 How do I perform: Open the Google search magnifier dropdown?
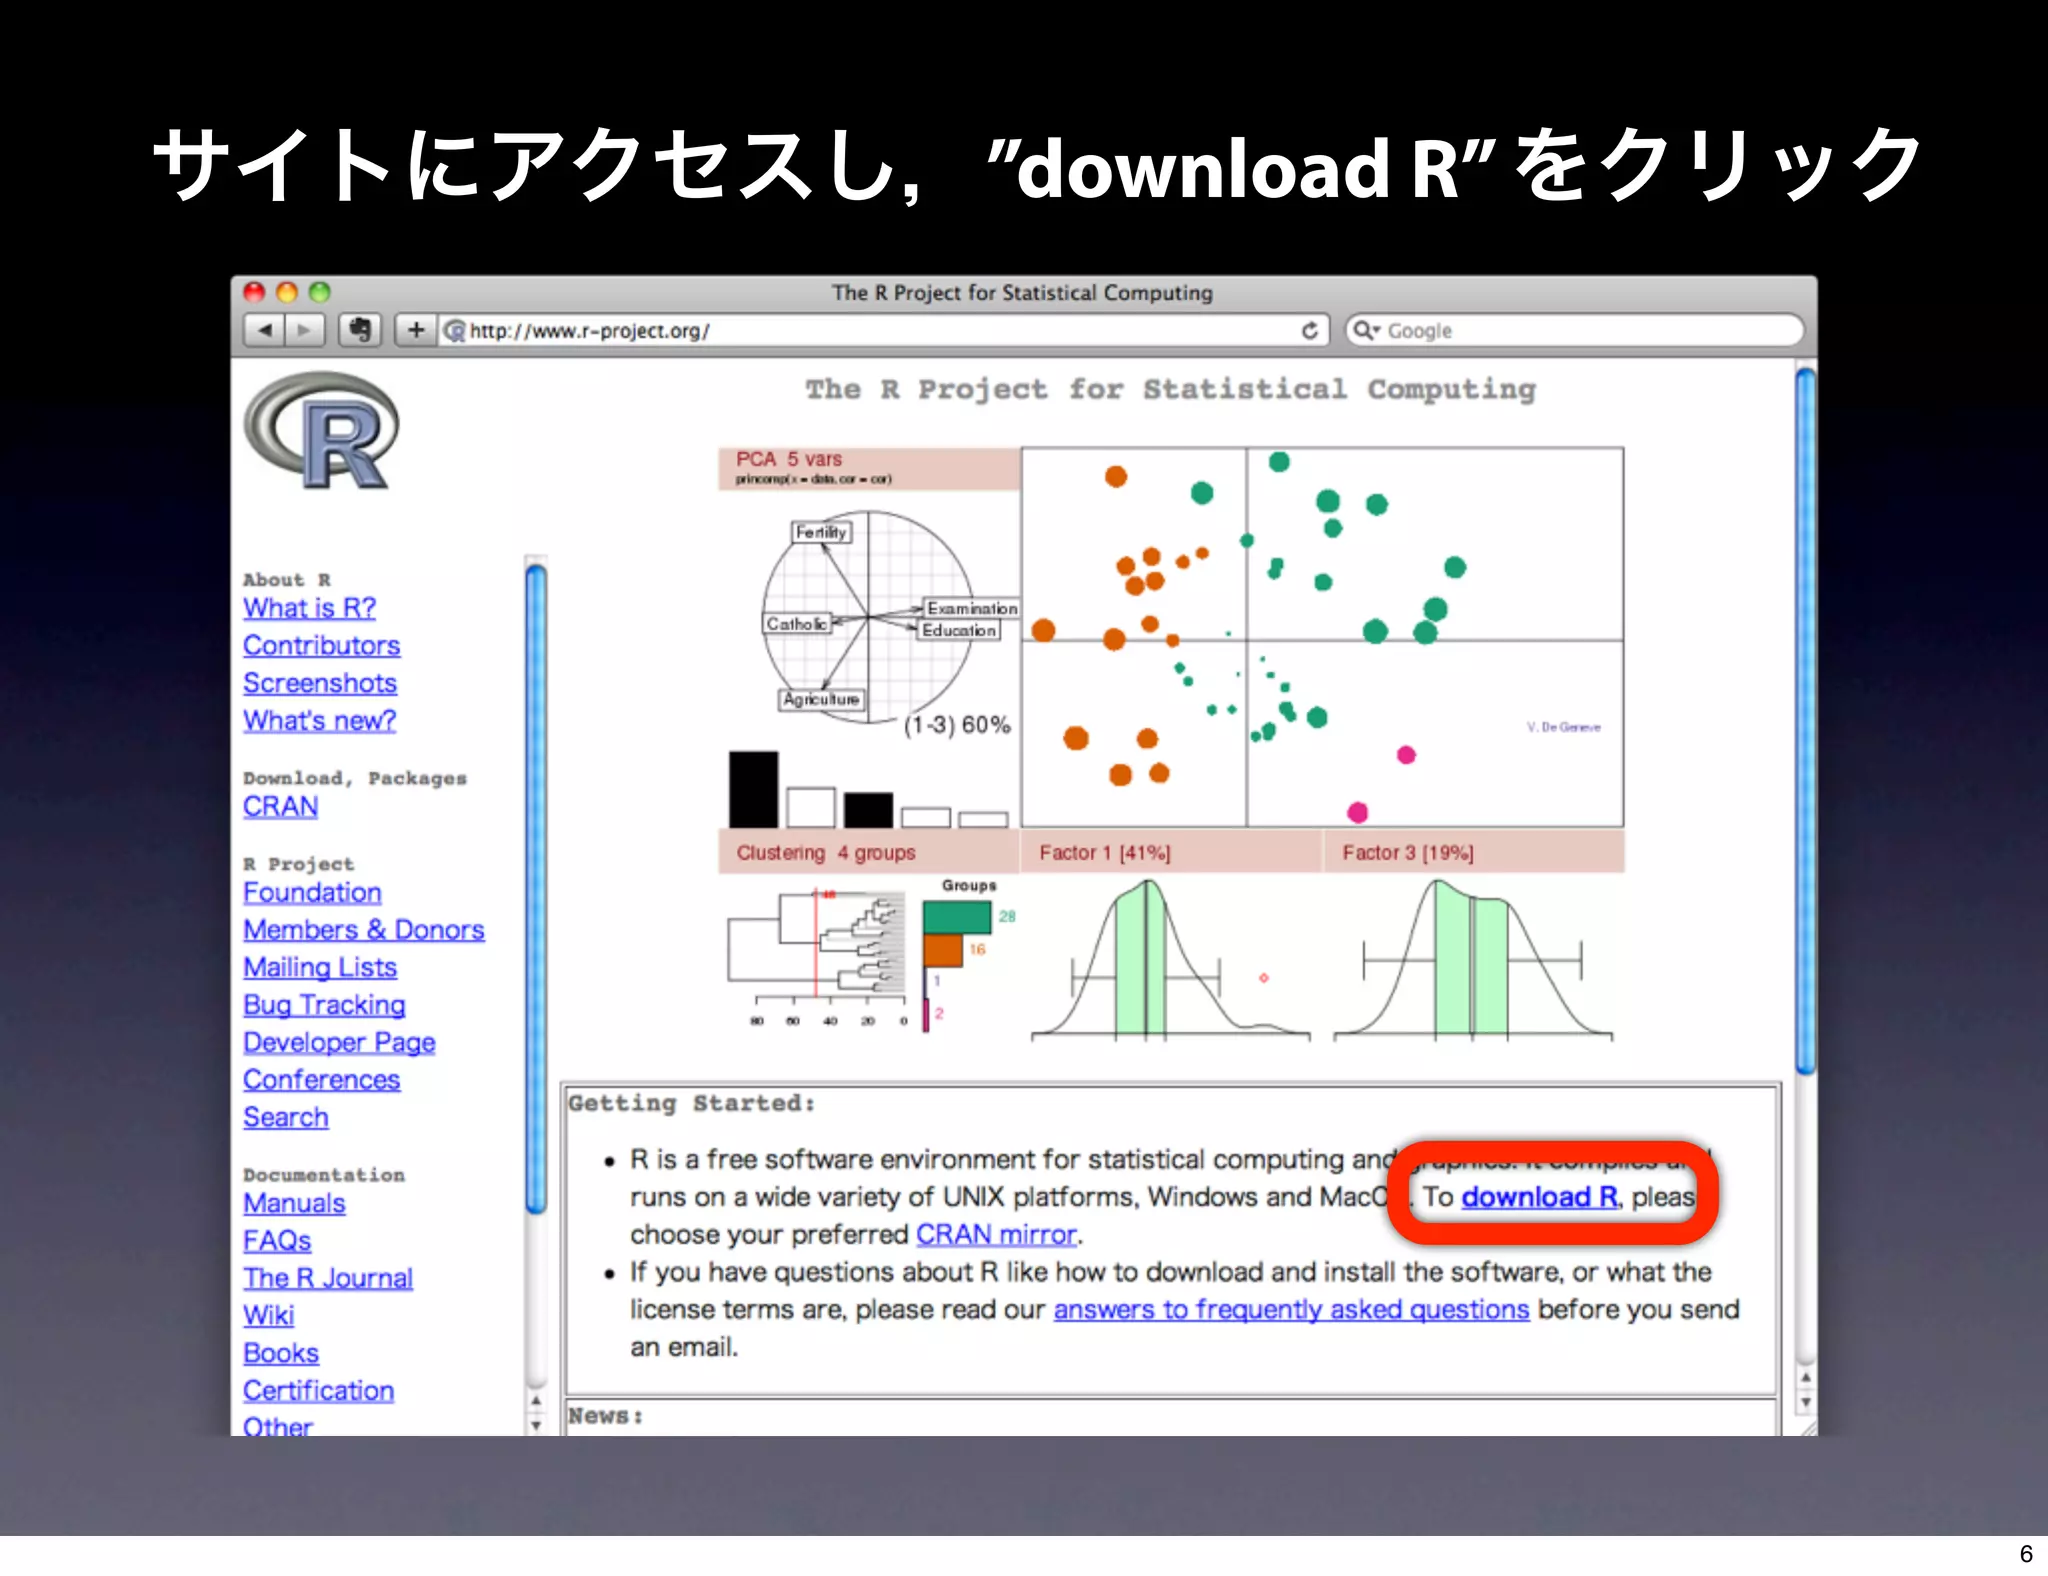point(1367,330)
